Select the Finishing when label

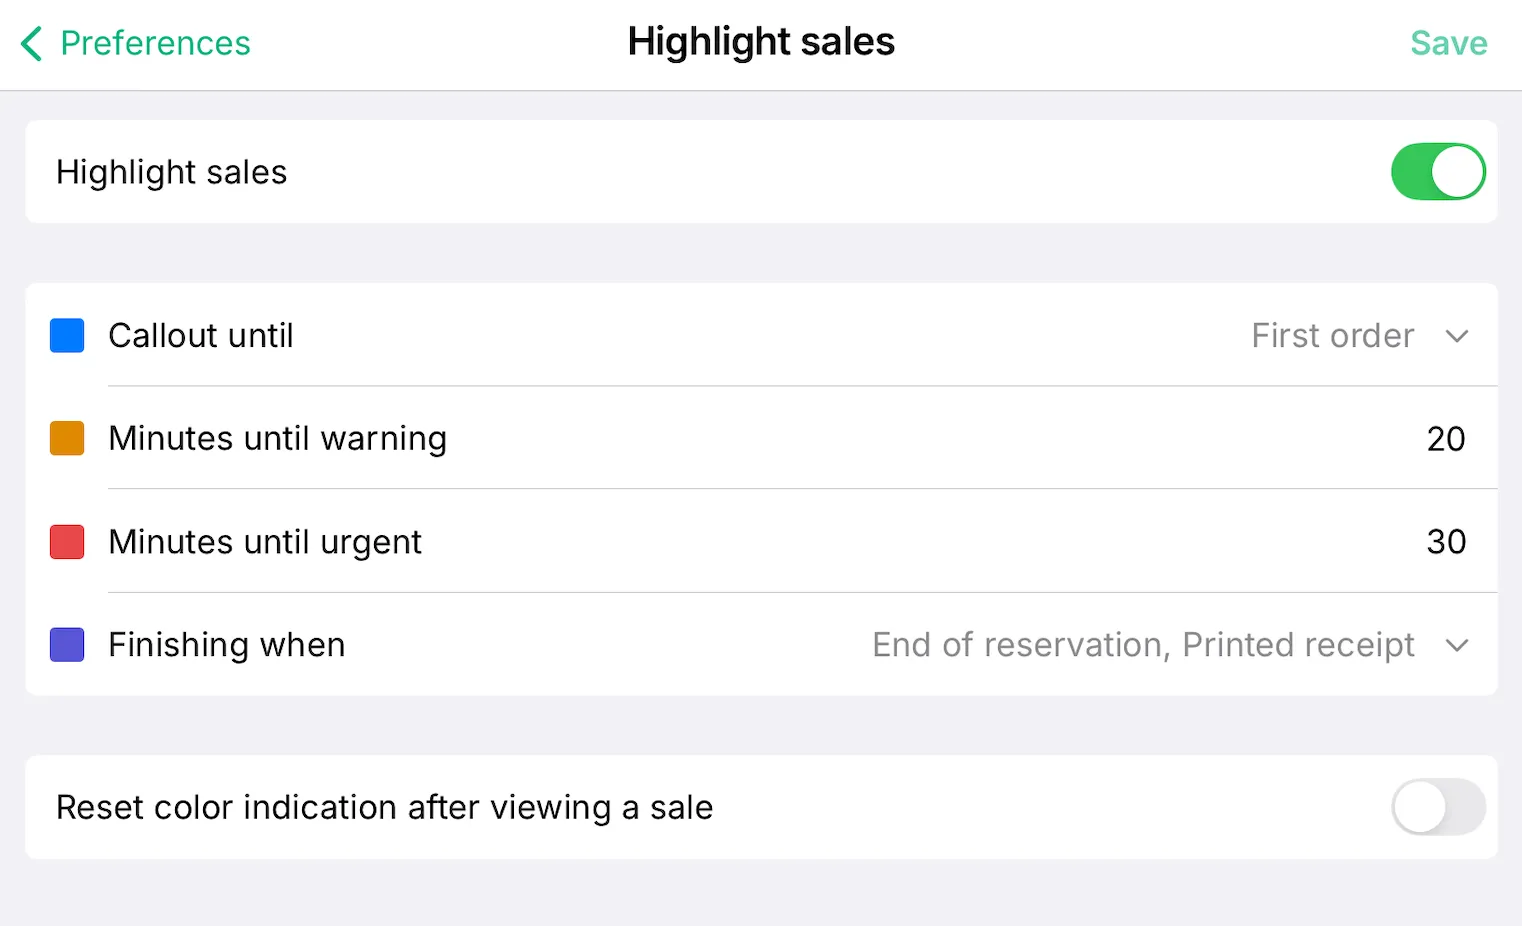[x=227, y=645]
